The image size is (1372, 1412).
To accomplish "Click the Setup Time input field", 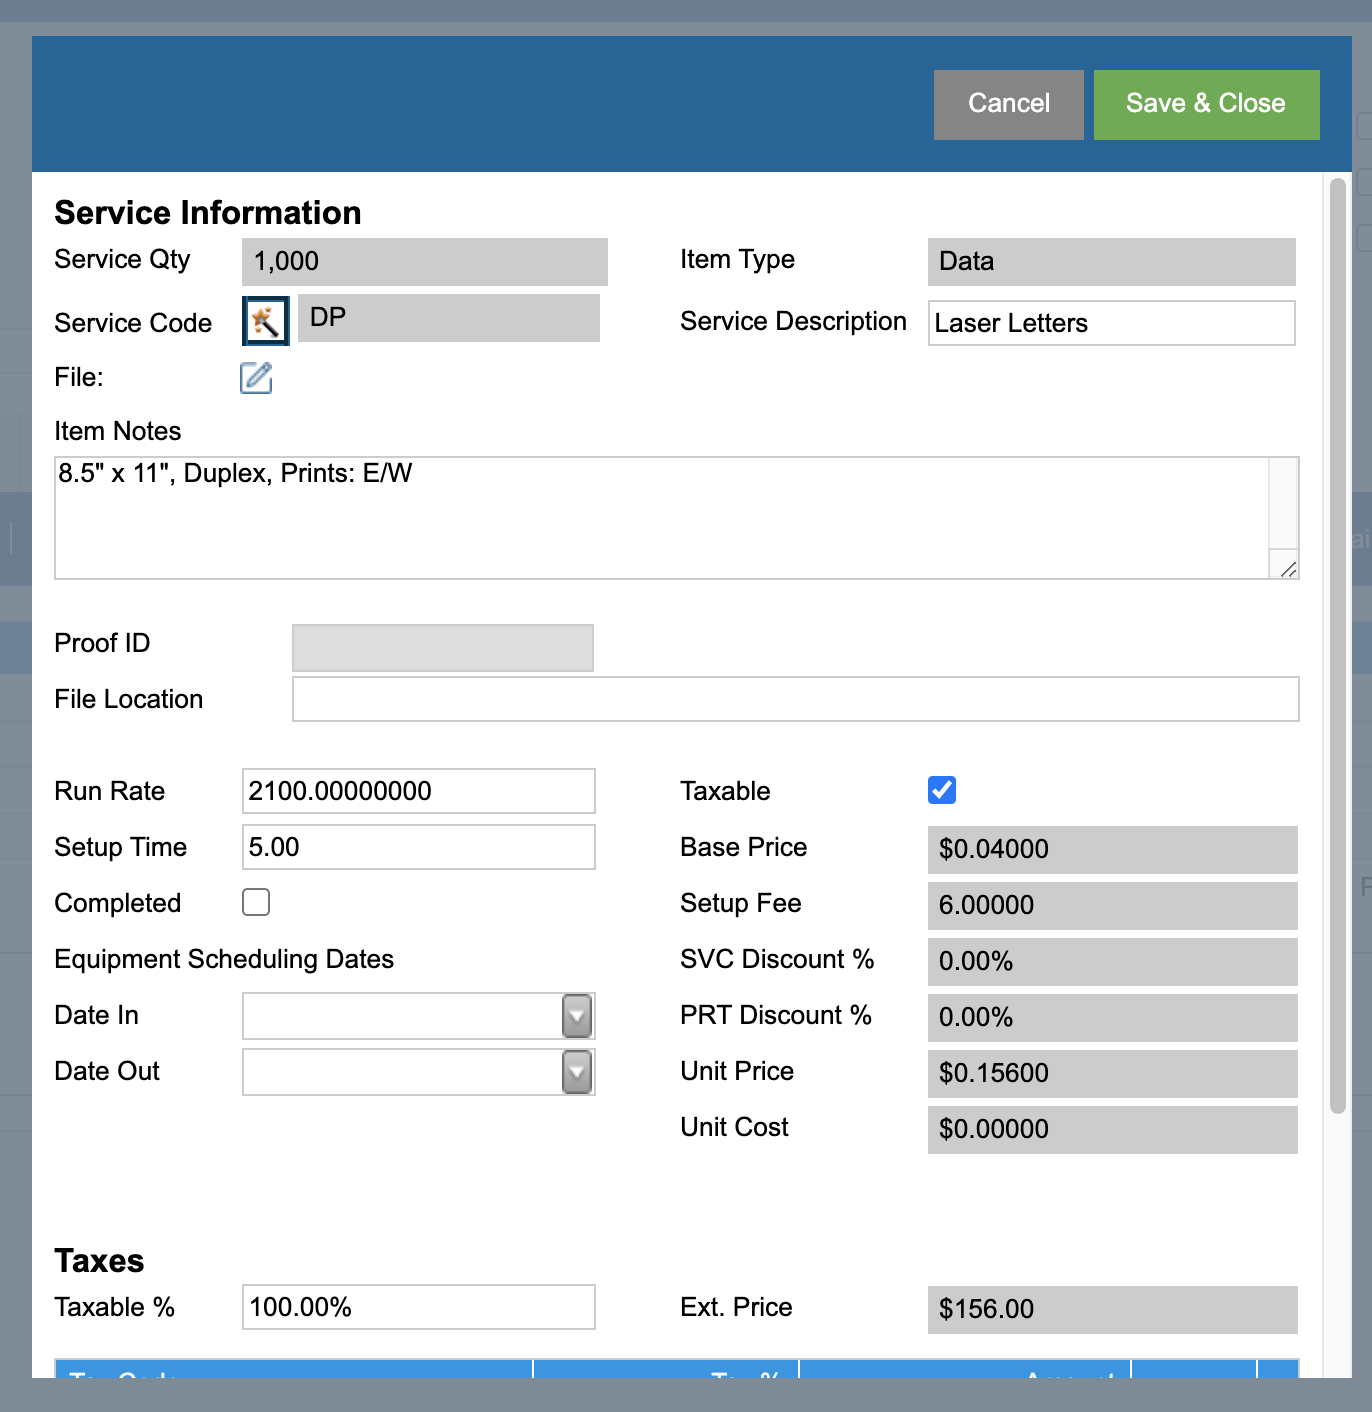I will (x=419, y=847).
